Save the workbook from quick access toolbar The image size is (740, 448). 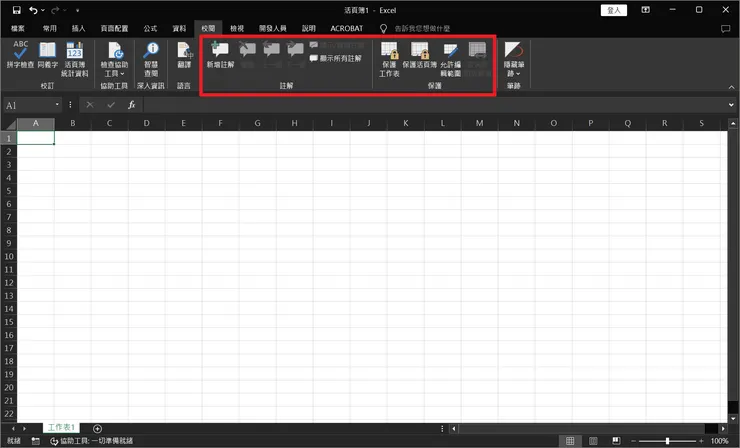coord(17,10)
